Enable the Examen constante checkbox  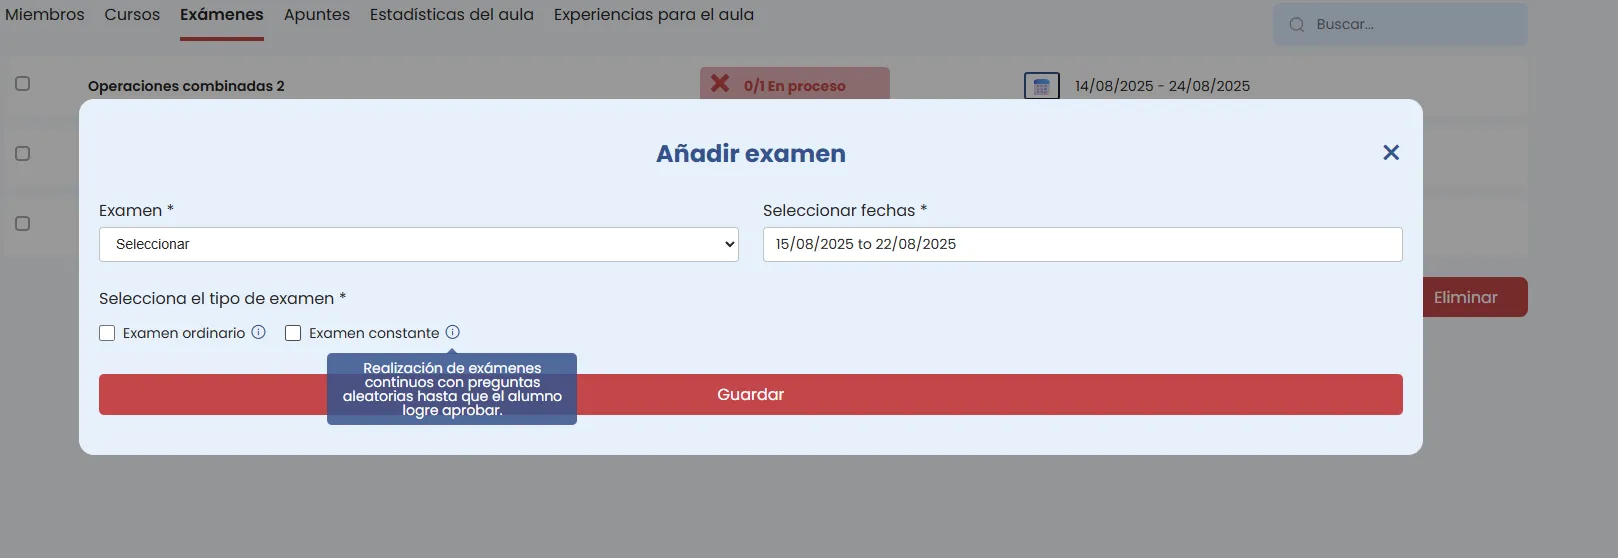click(293, 333)
